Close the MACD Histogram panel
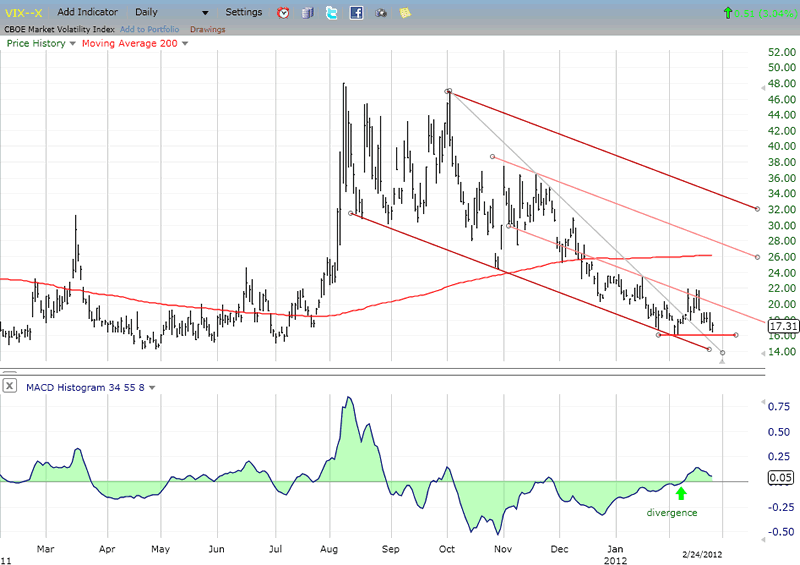 point(9,385)
